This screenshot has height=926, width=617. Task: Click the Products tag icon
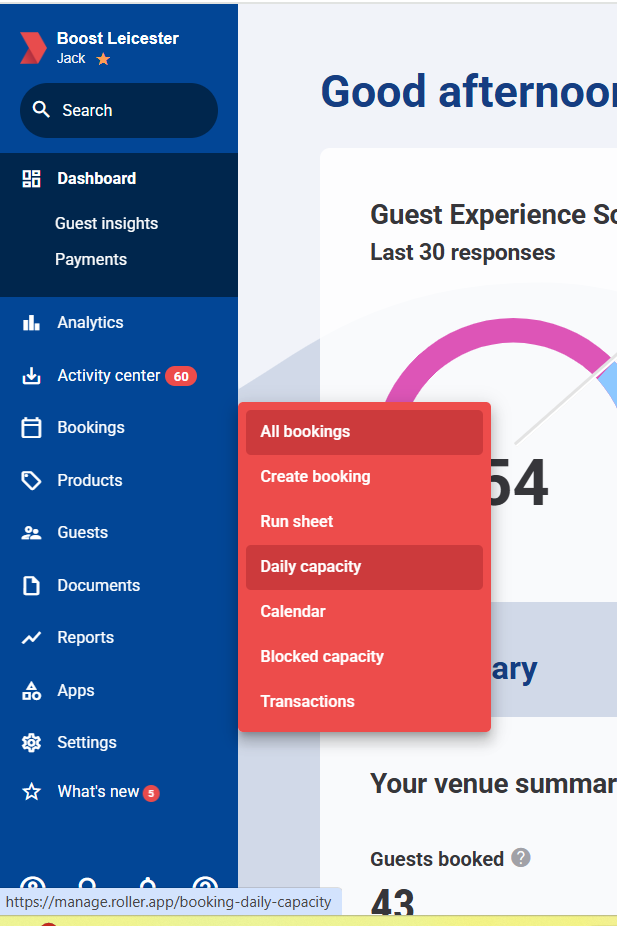point(31,480)
